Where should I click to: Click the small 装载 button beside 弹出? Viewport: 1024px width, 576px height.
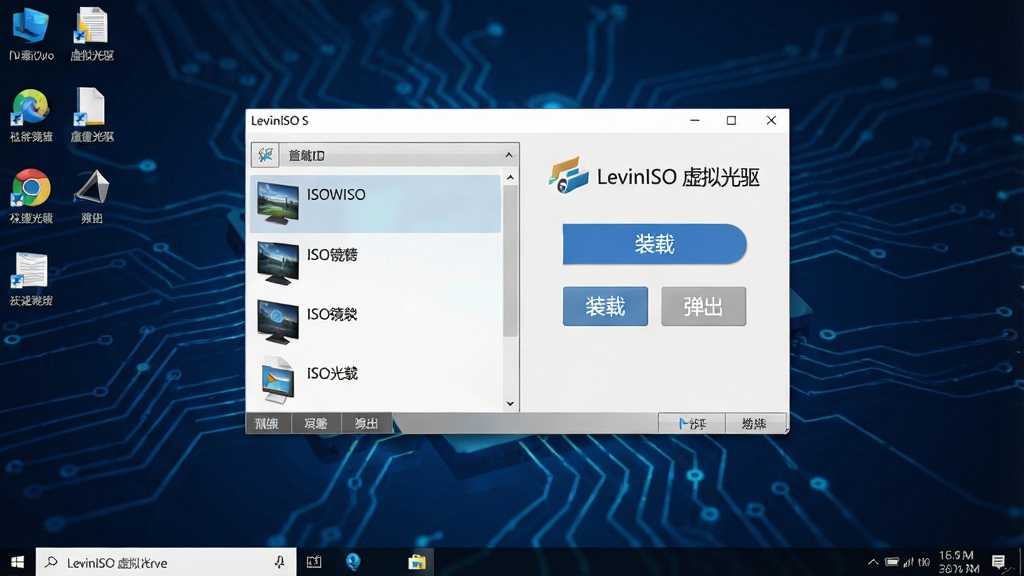pyautogui.click(x=605, y=306)
